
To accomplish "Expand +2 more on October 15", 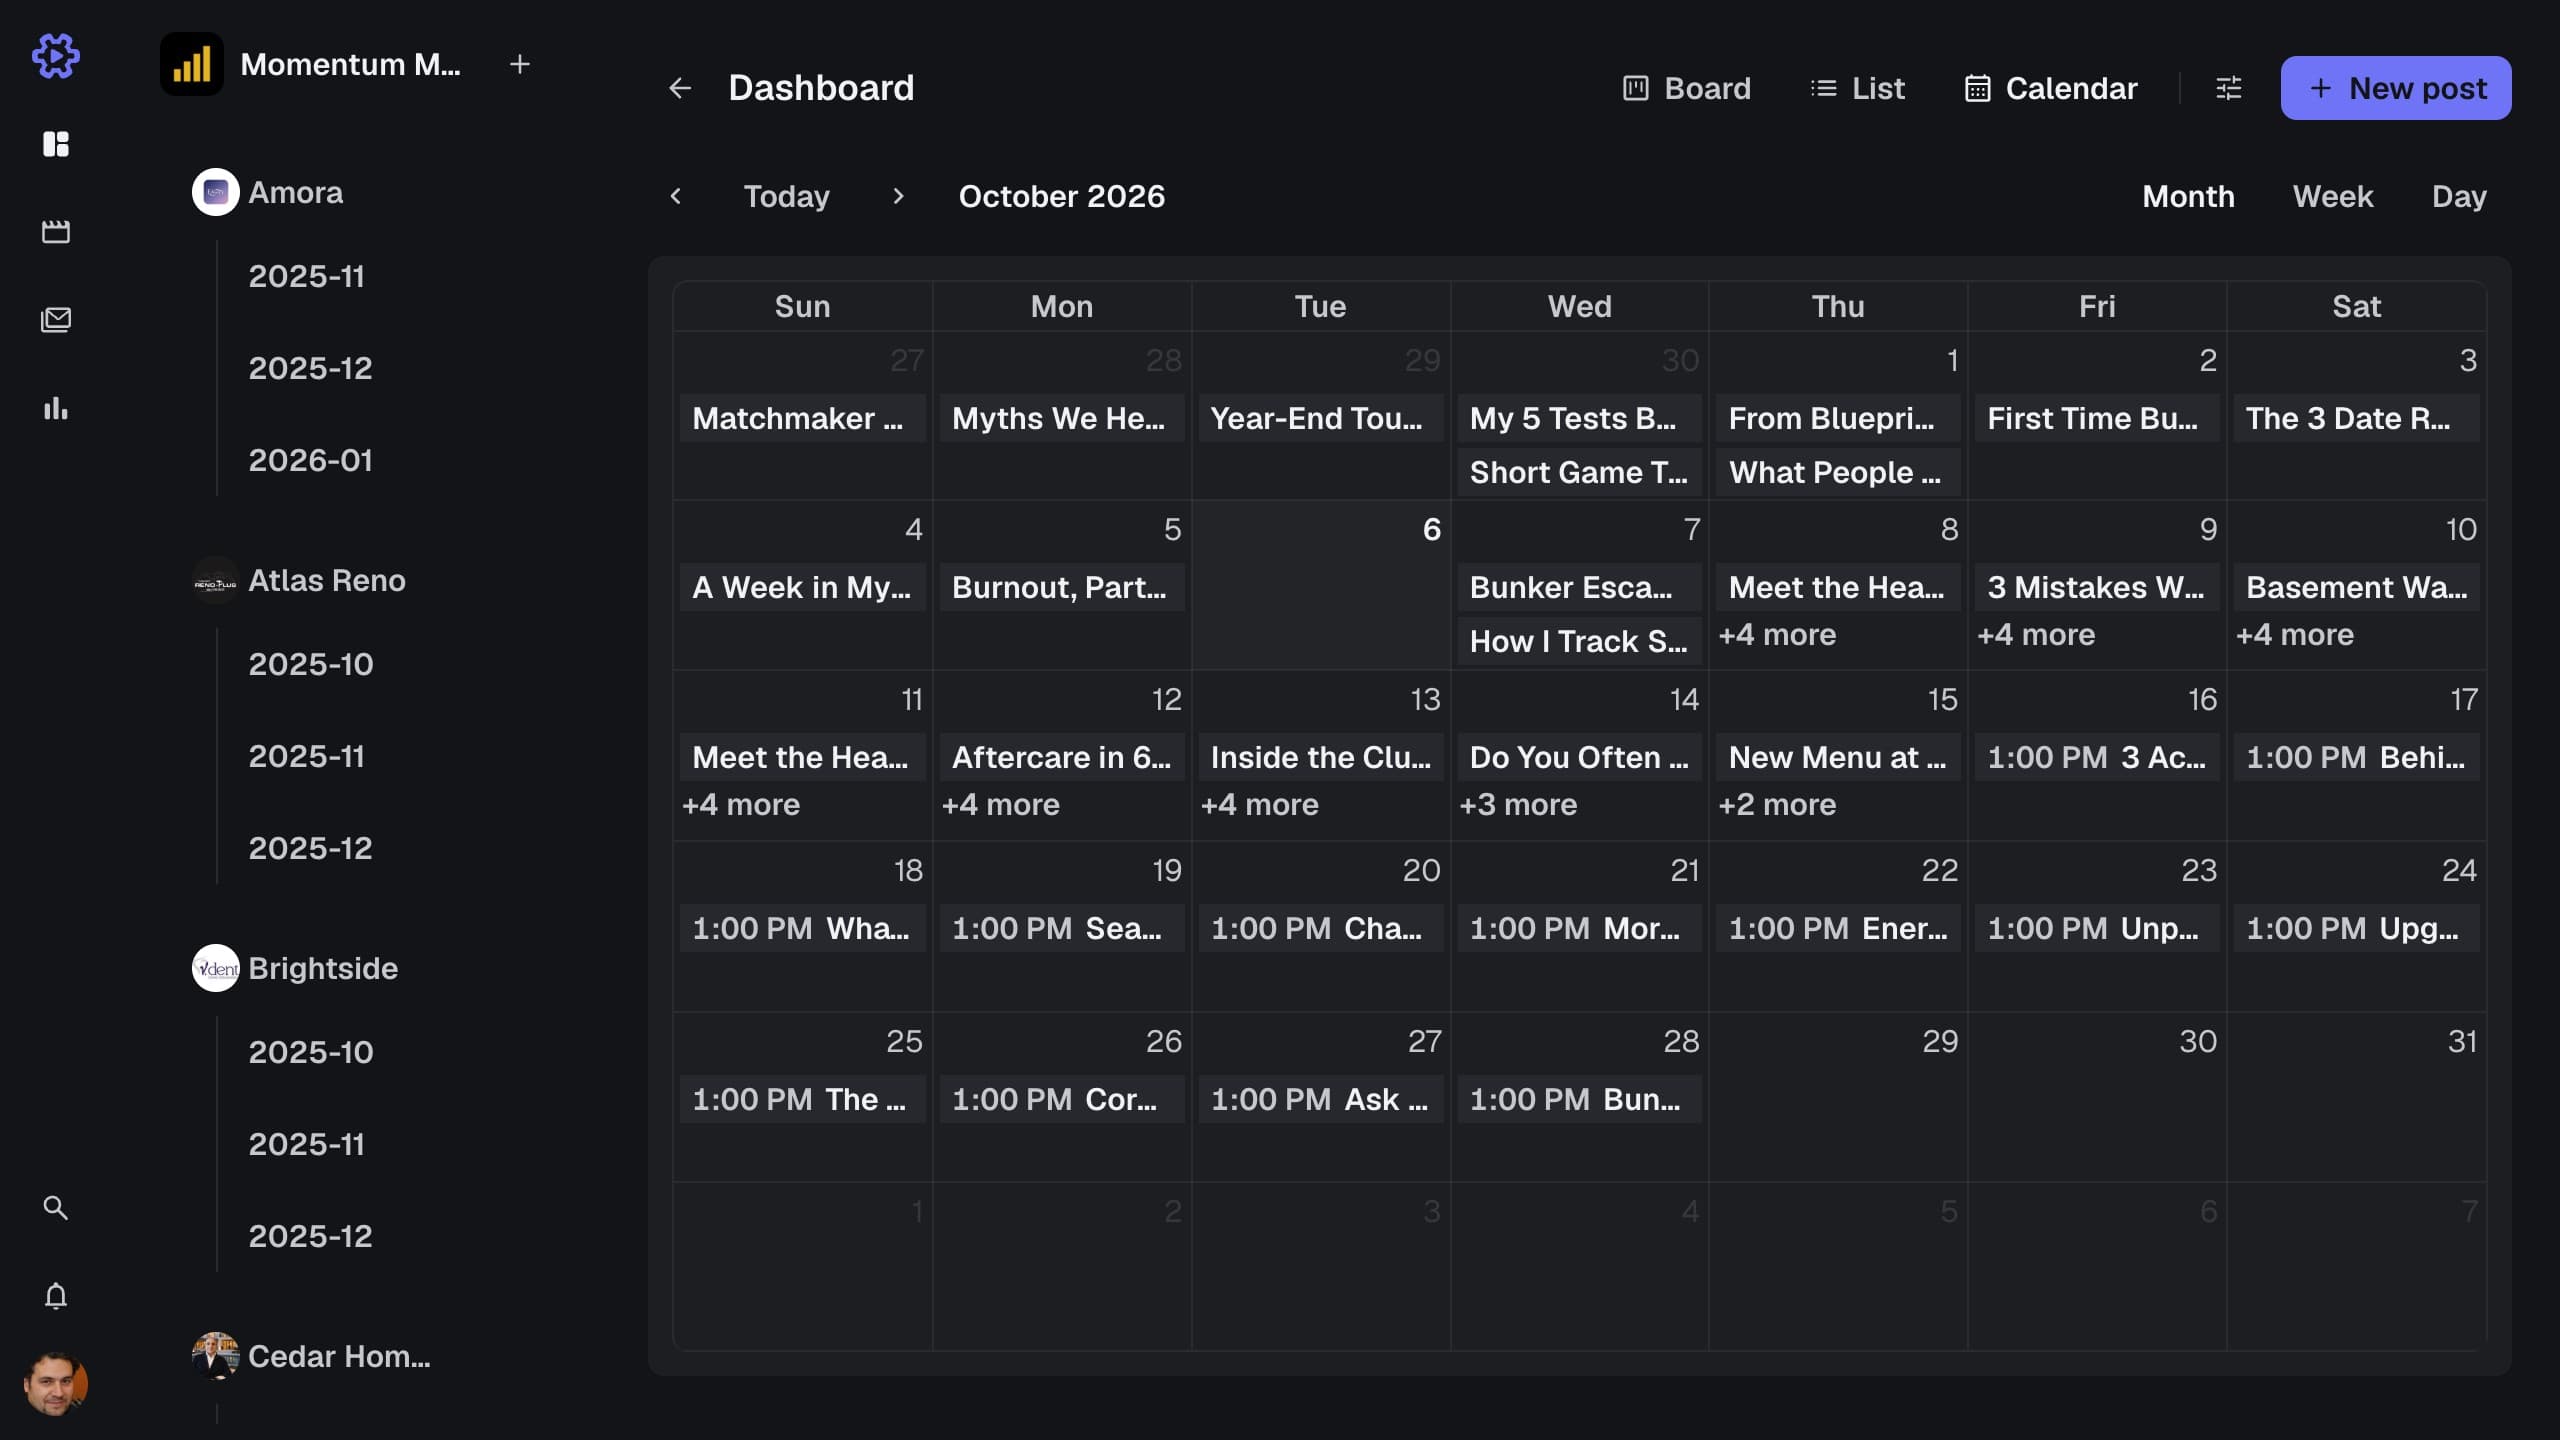I will pyautogui.click(x=1777, y=805).
